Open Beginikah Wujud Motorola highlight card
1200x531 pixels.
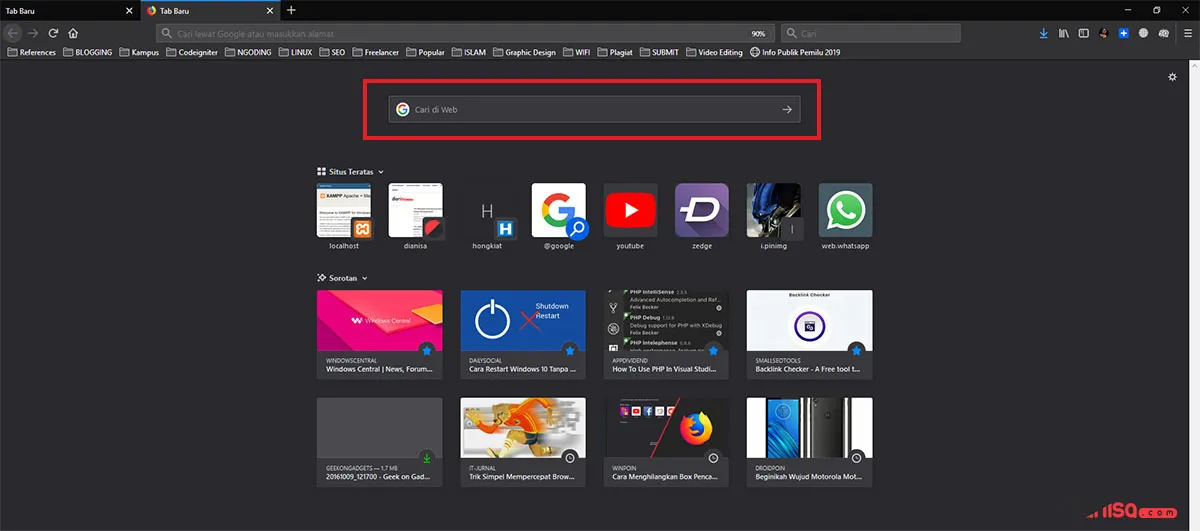[810, 442]
